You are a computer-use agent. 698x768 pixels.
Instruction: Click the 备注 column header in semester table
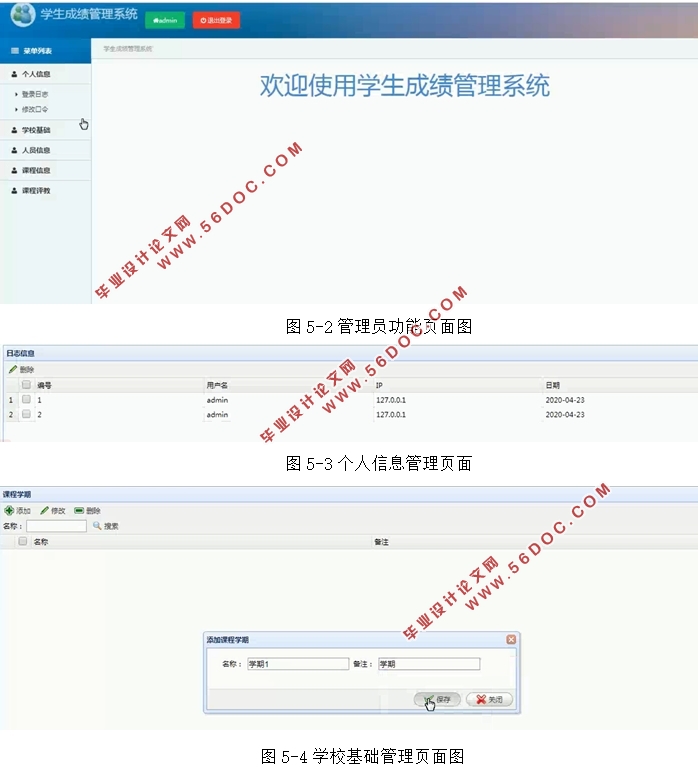point(381,542)
